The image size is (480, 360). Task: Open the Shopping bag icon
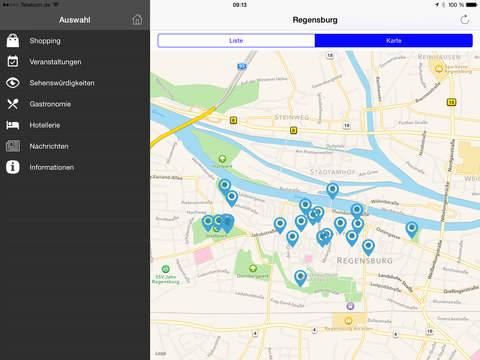point(13,41)
